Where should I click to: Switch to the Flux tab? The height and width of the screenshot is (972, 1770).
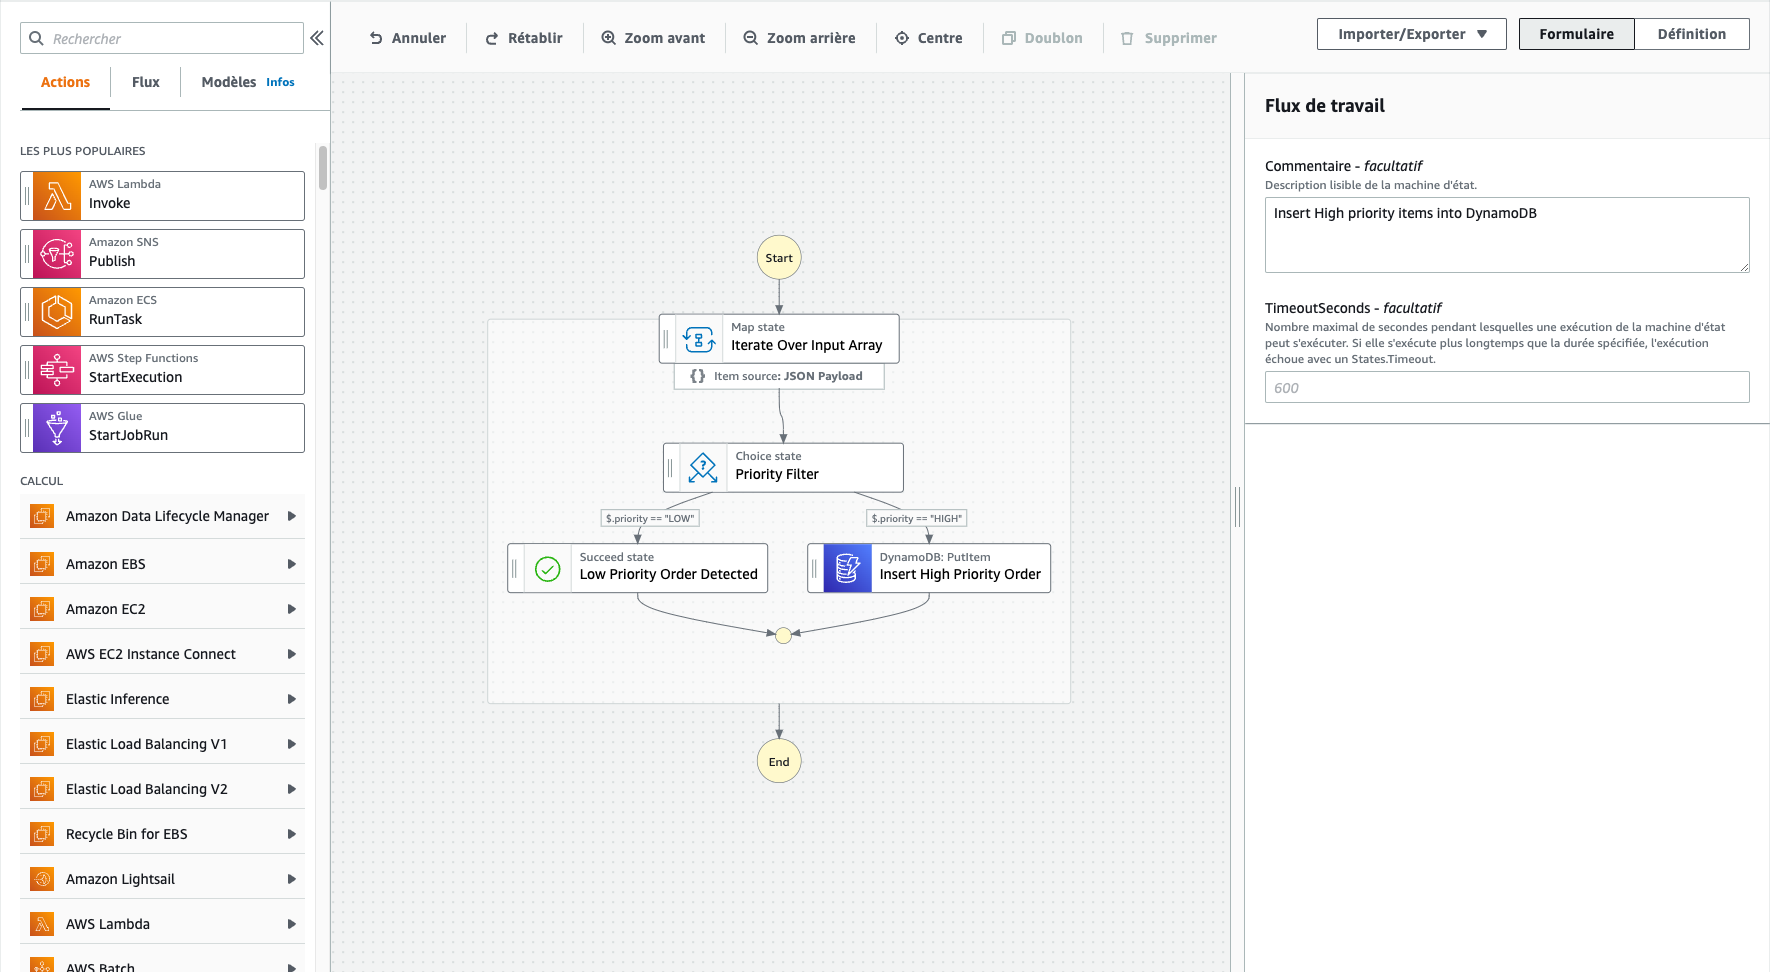(x=146, y=82)
